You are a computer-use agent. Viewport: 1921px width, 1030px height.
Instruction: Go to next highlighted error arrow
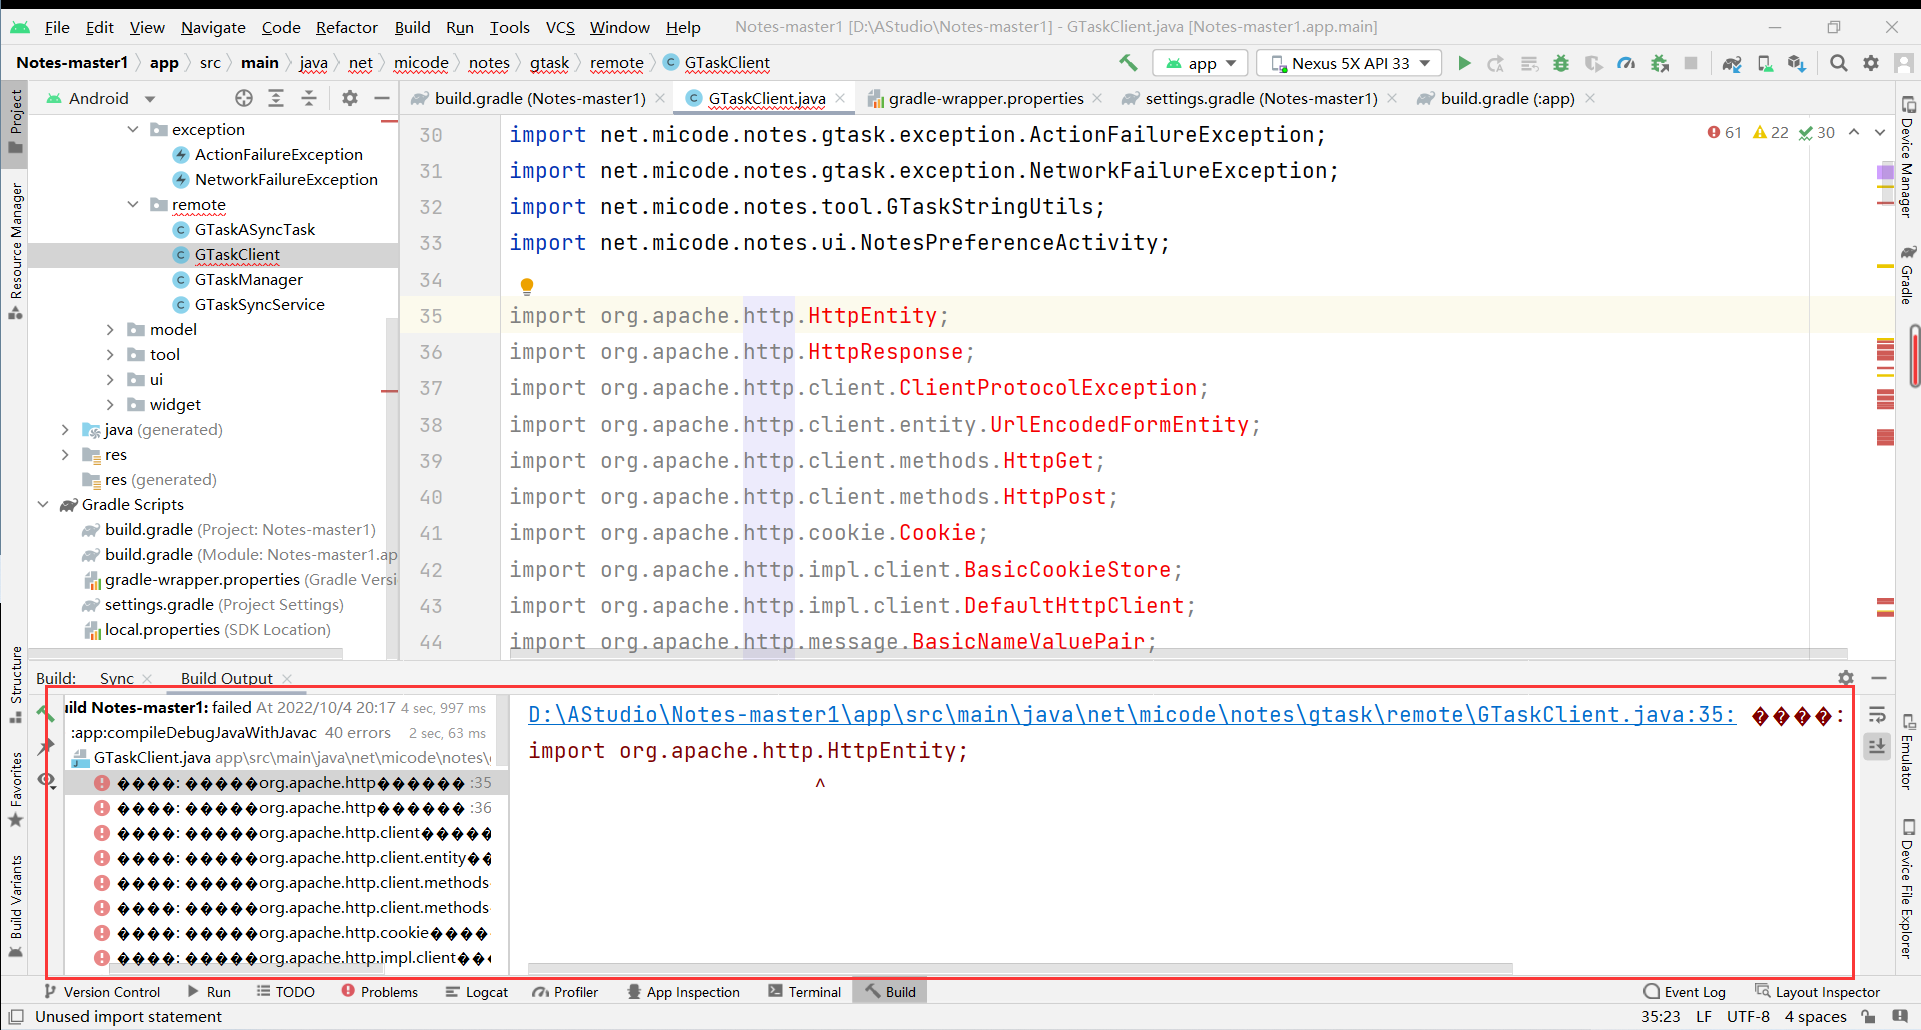click(x=1879, y=132)
